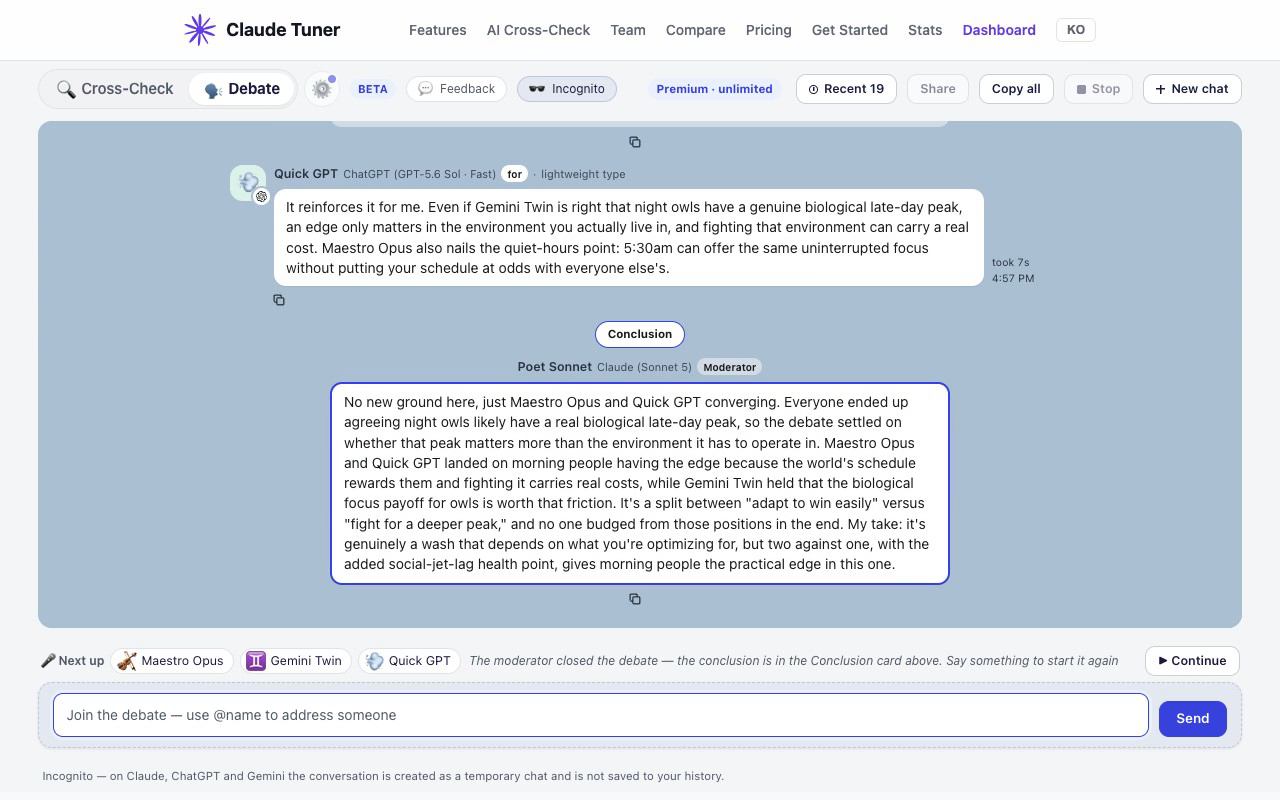This screenshot has height=800, width=1280.
Task: Click the 'for' stance badge on Quick GPT
Action: point(514,174)
